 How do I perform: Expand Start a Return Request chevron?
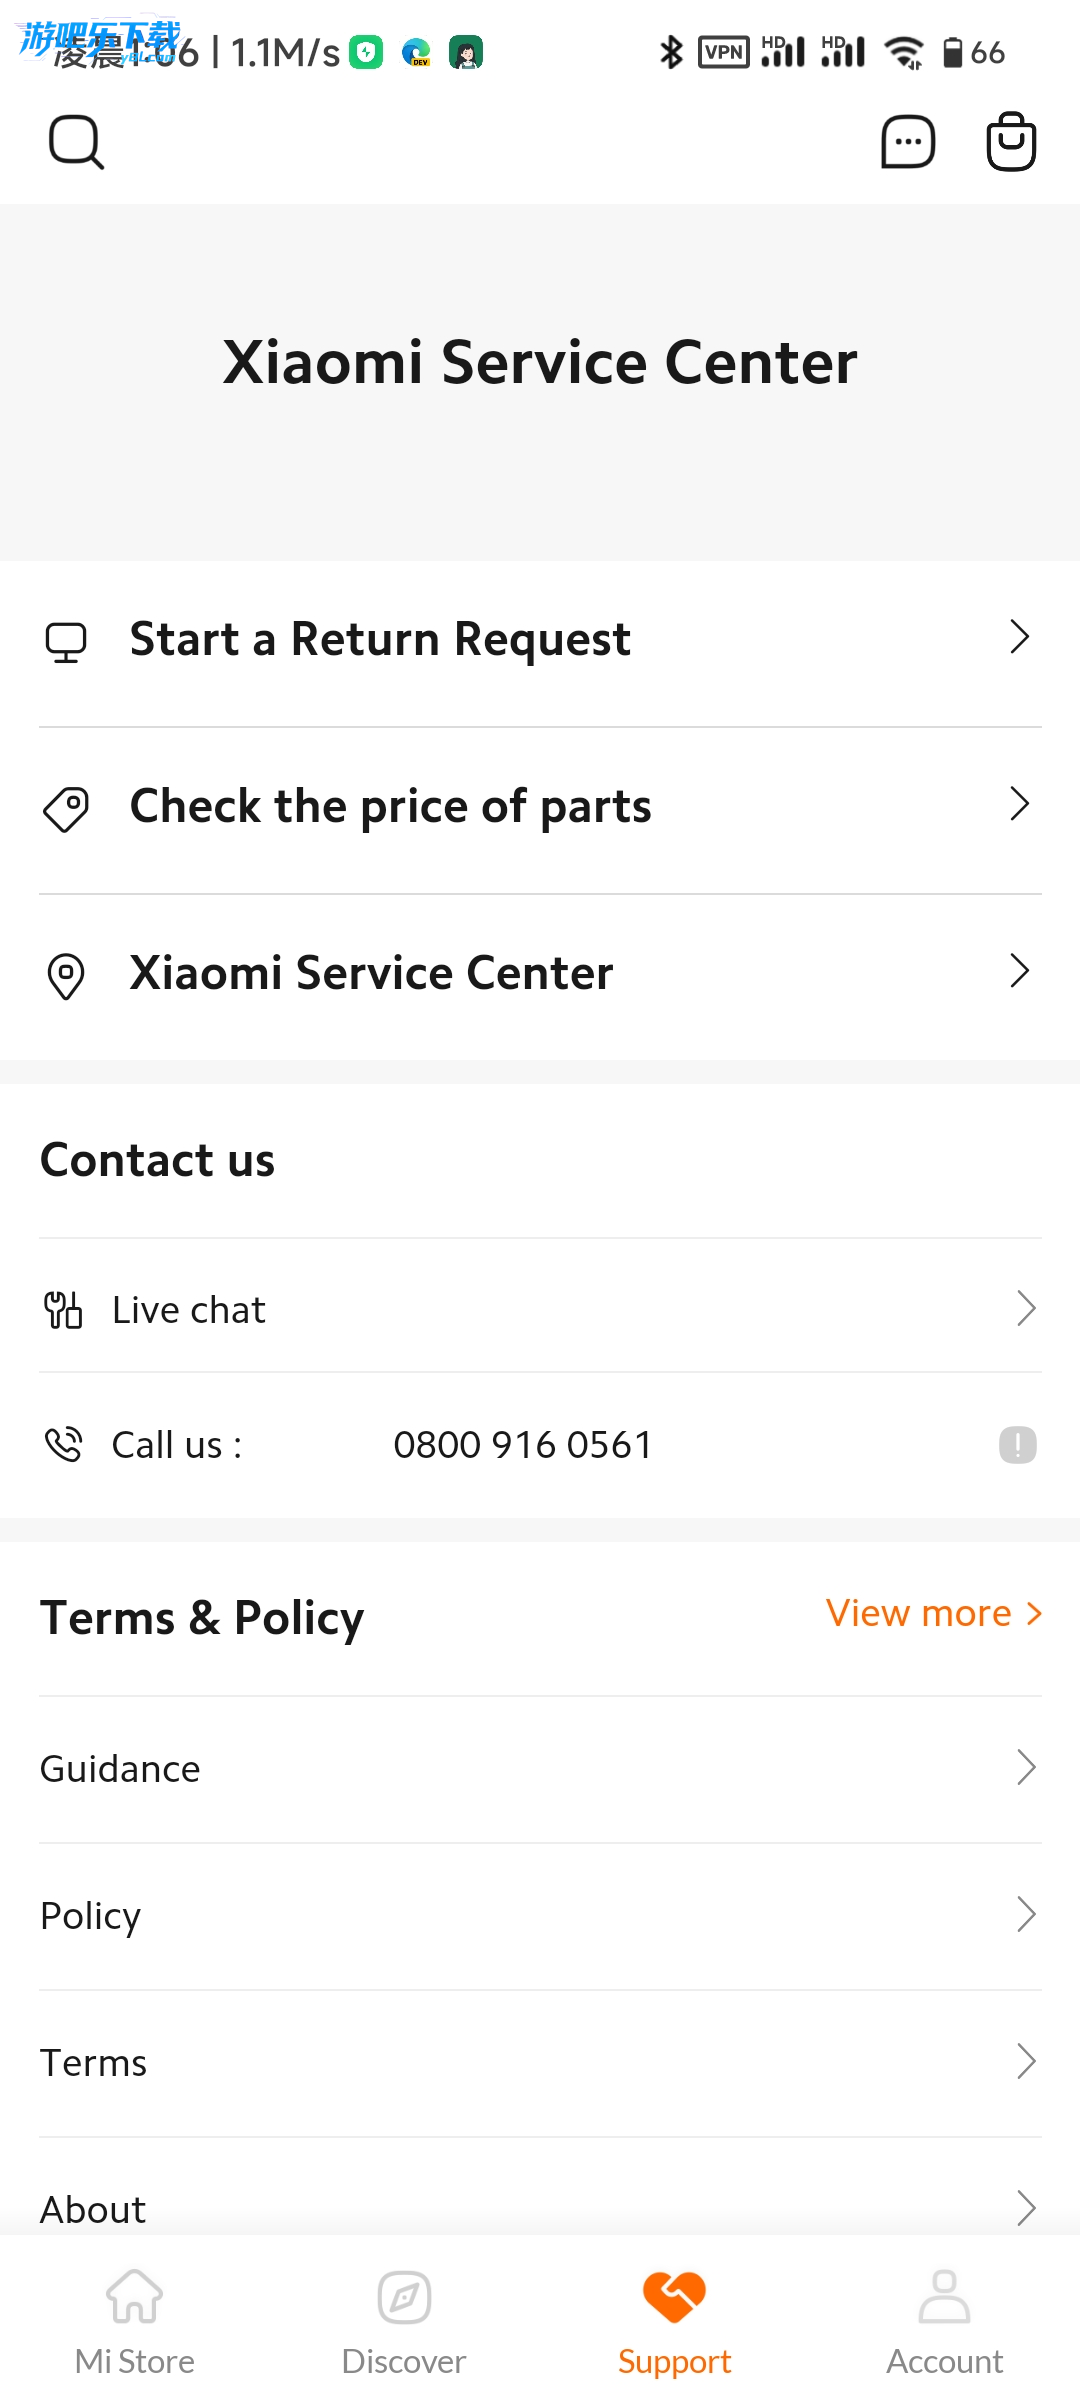1019,637
